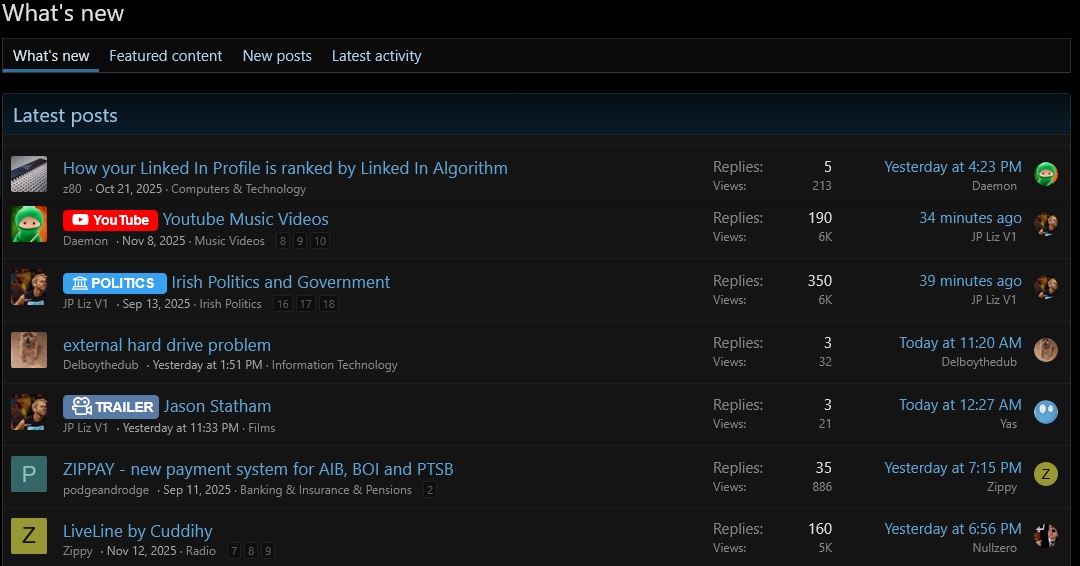Jump to page 10 of Youtube Music Videos
This screenshot has height=566, width=1080.
pyautogui.click(x=319, y=241)
